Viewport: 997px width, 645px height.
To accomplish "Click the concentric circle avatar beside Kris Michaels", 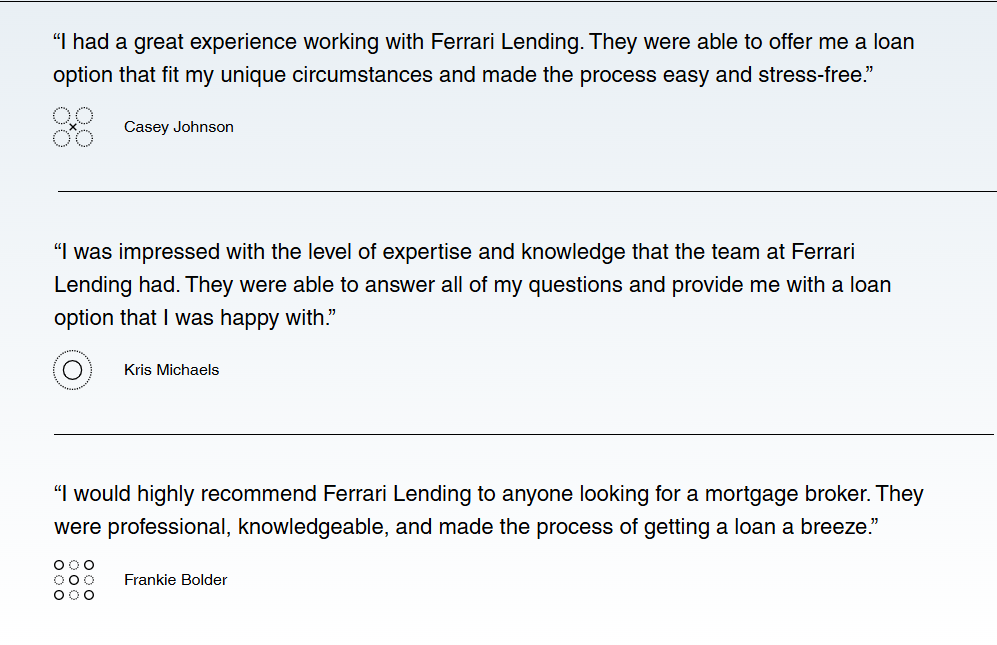I will [72, 370].
